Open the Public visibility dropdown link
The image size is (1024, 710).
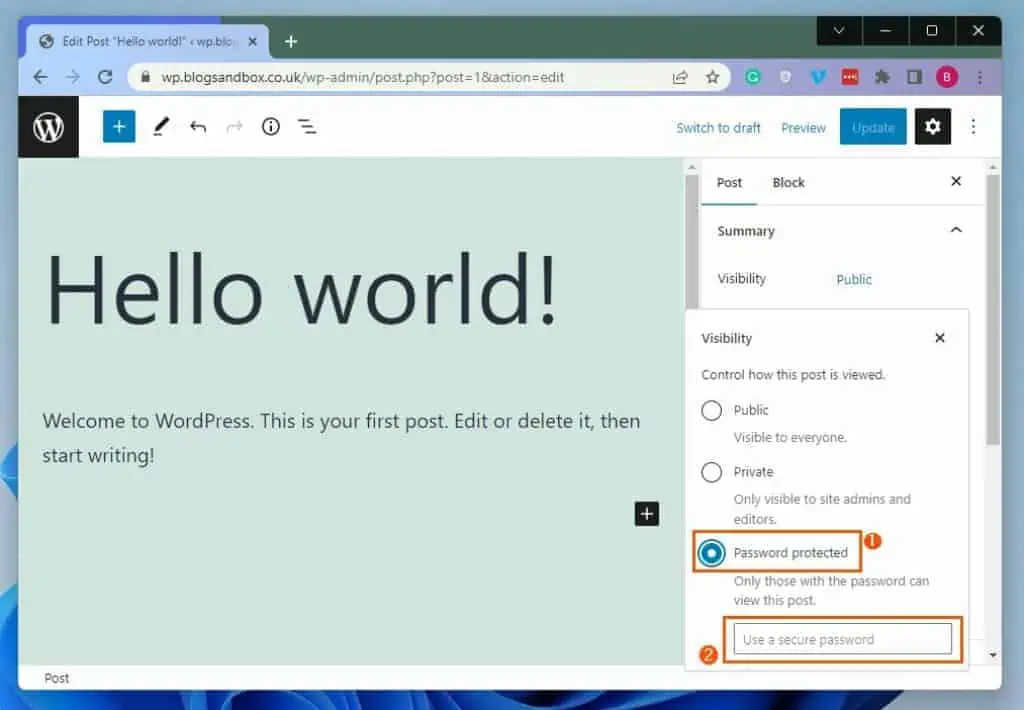(x=854, y=280)
